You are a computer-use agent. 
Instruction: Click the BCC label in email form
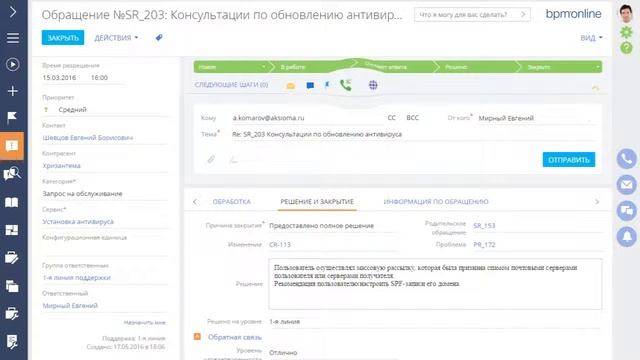[413, 118]
